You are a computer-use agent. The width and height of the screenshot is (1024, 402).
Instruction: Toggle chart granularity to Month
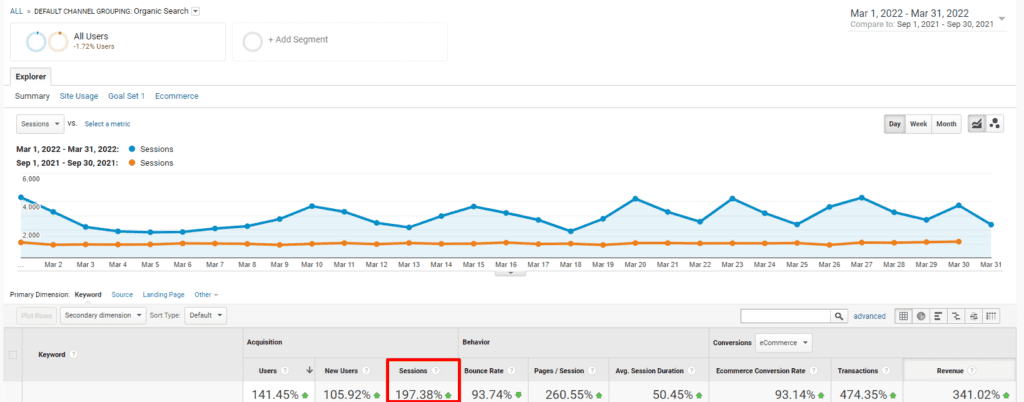coord(946,124)
